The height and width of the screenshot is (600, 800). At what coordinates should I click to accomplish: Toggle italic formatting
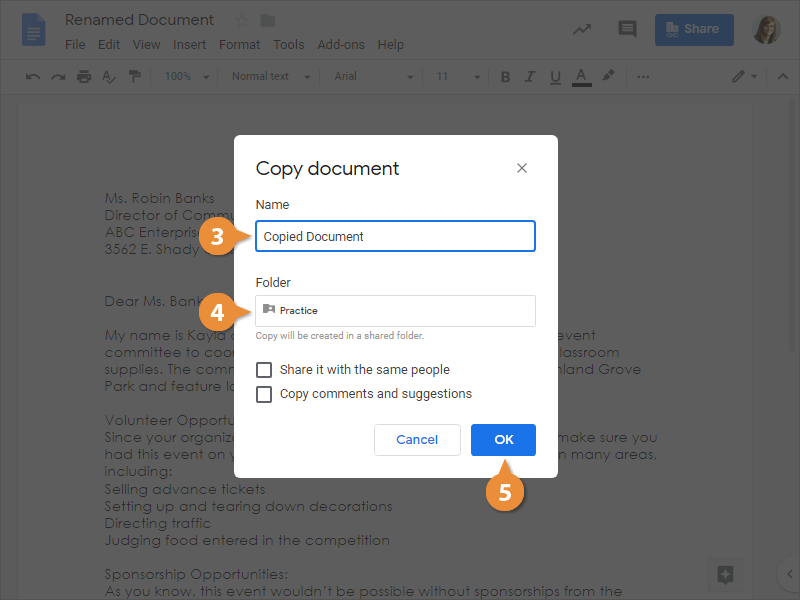click(x=530, y=77)
